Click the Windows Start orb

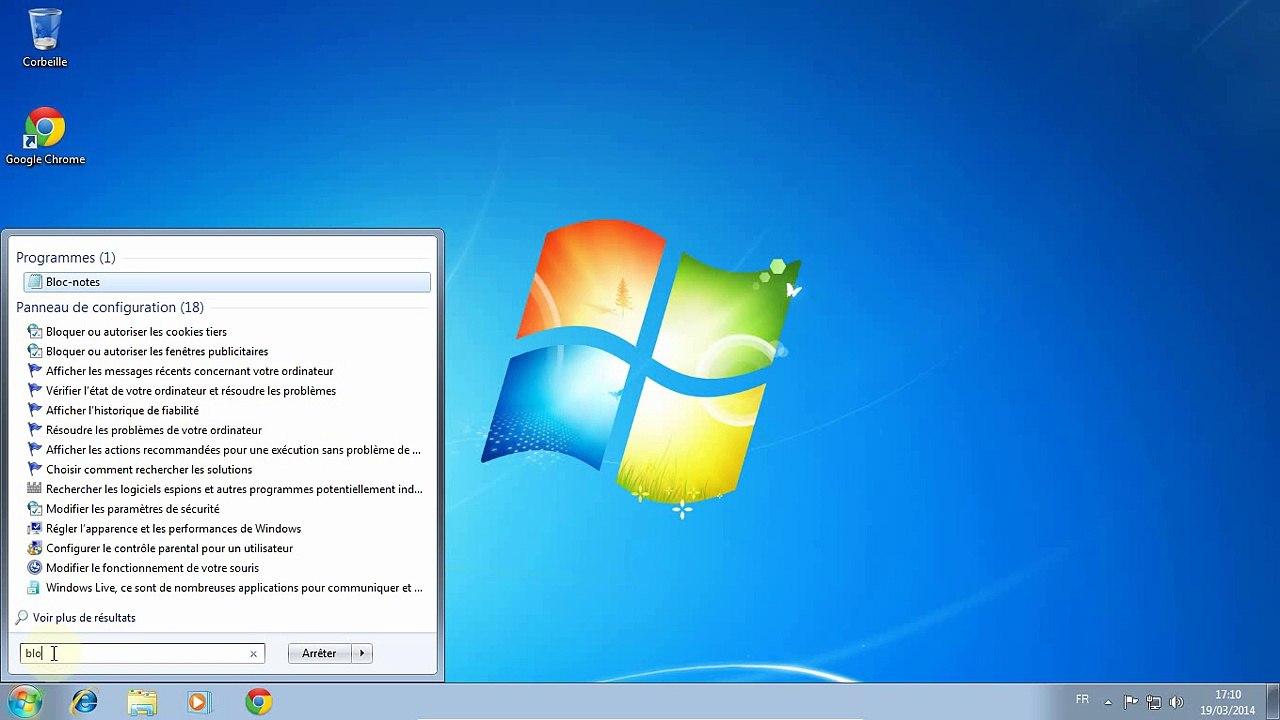coord(25,702)
